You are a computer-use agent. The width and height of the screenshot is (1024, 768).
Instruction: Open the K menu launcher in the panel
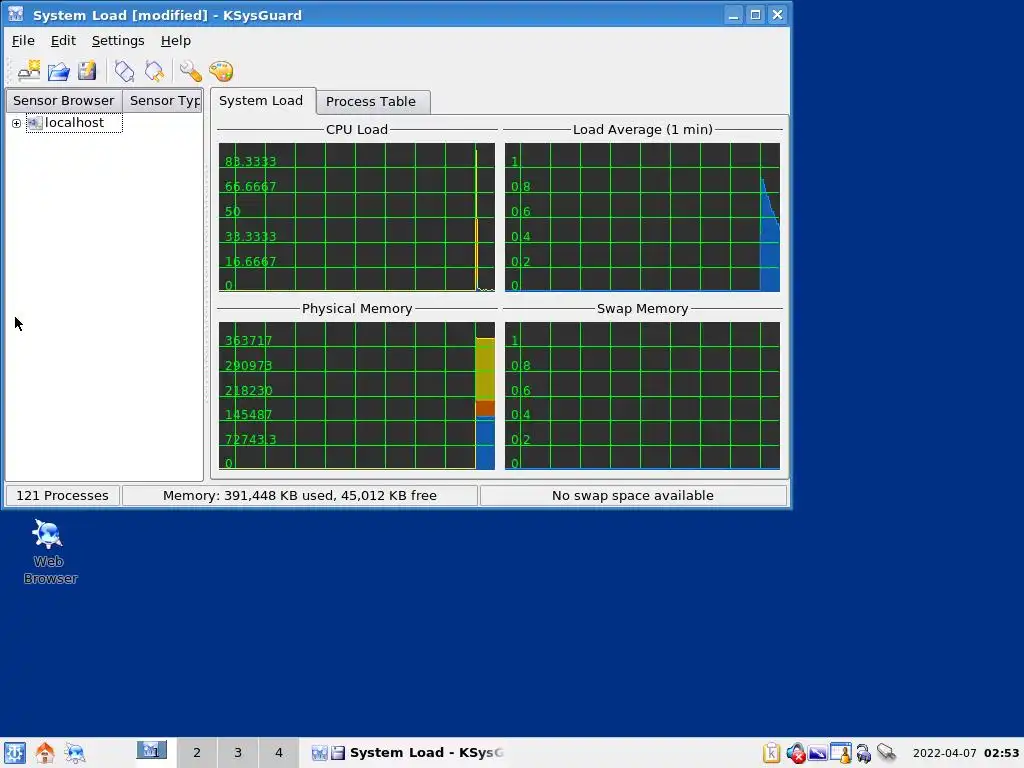coord(15,753)
